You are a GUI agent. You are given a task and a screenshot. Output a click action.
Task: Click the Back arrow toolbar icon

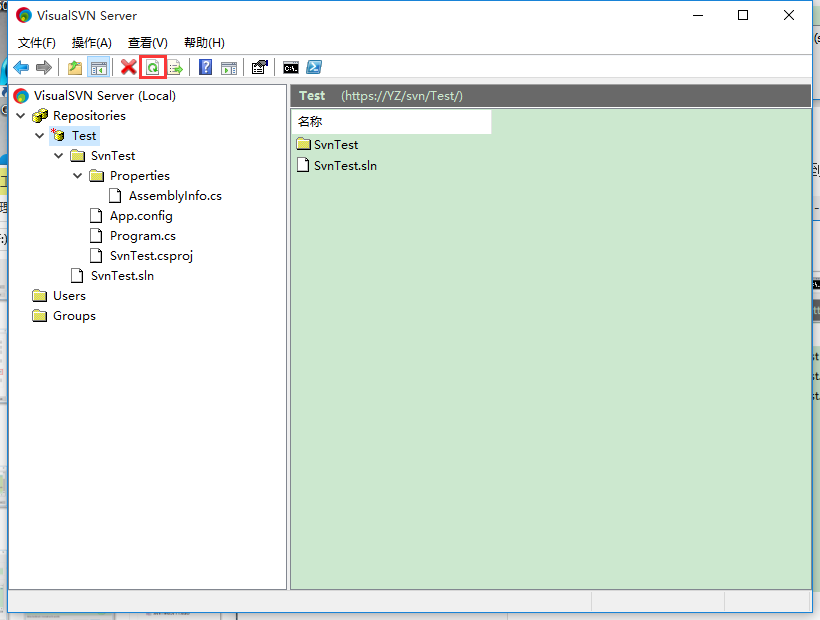pyautogui.click(x=21, y=67)
